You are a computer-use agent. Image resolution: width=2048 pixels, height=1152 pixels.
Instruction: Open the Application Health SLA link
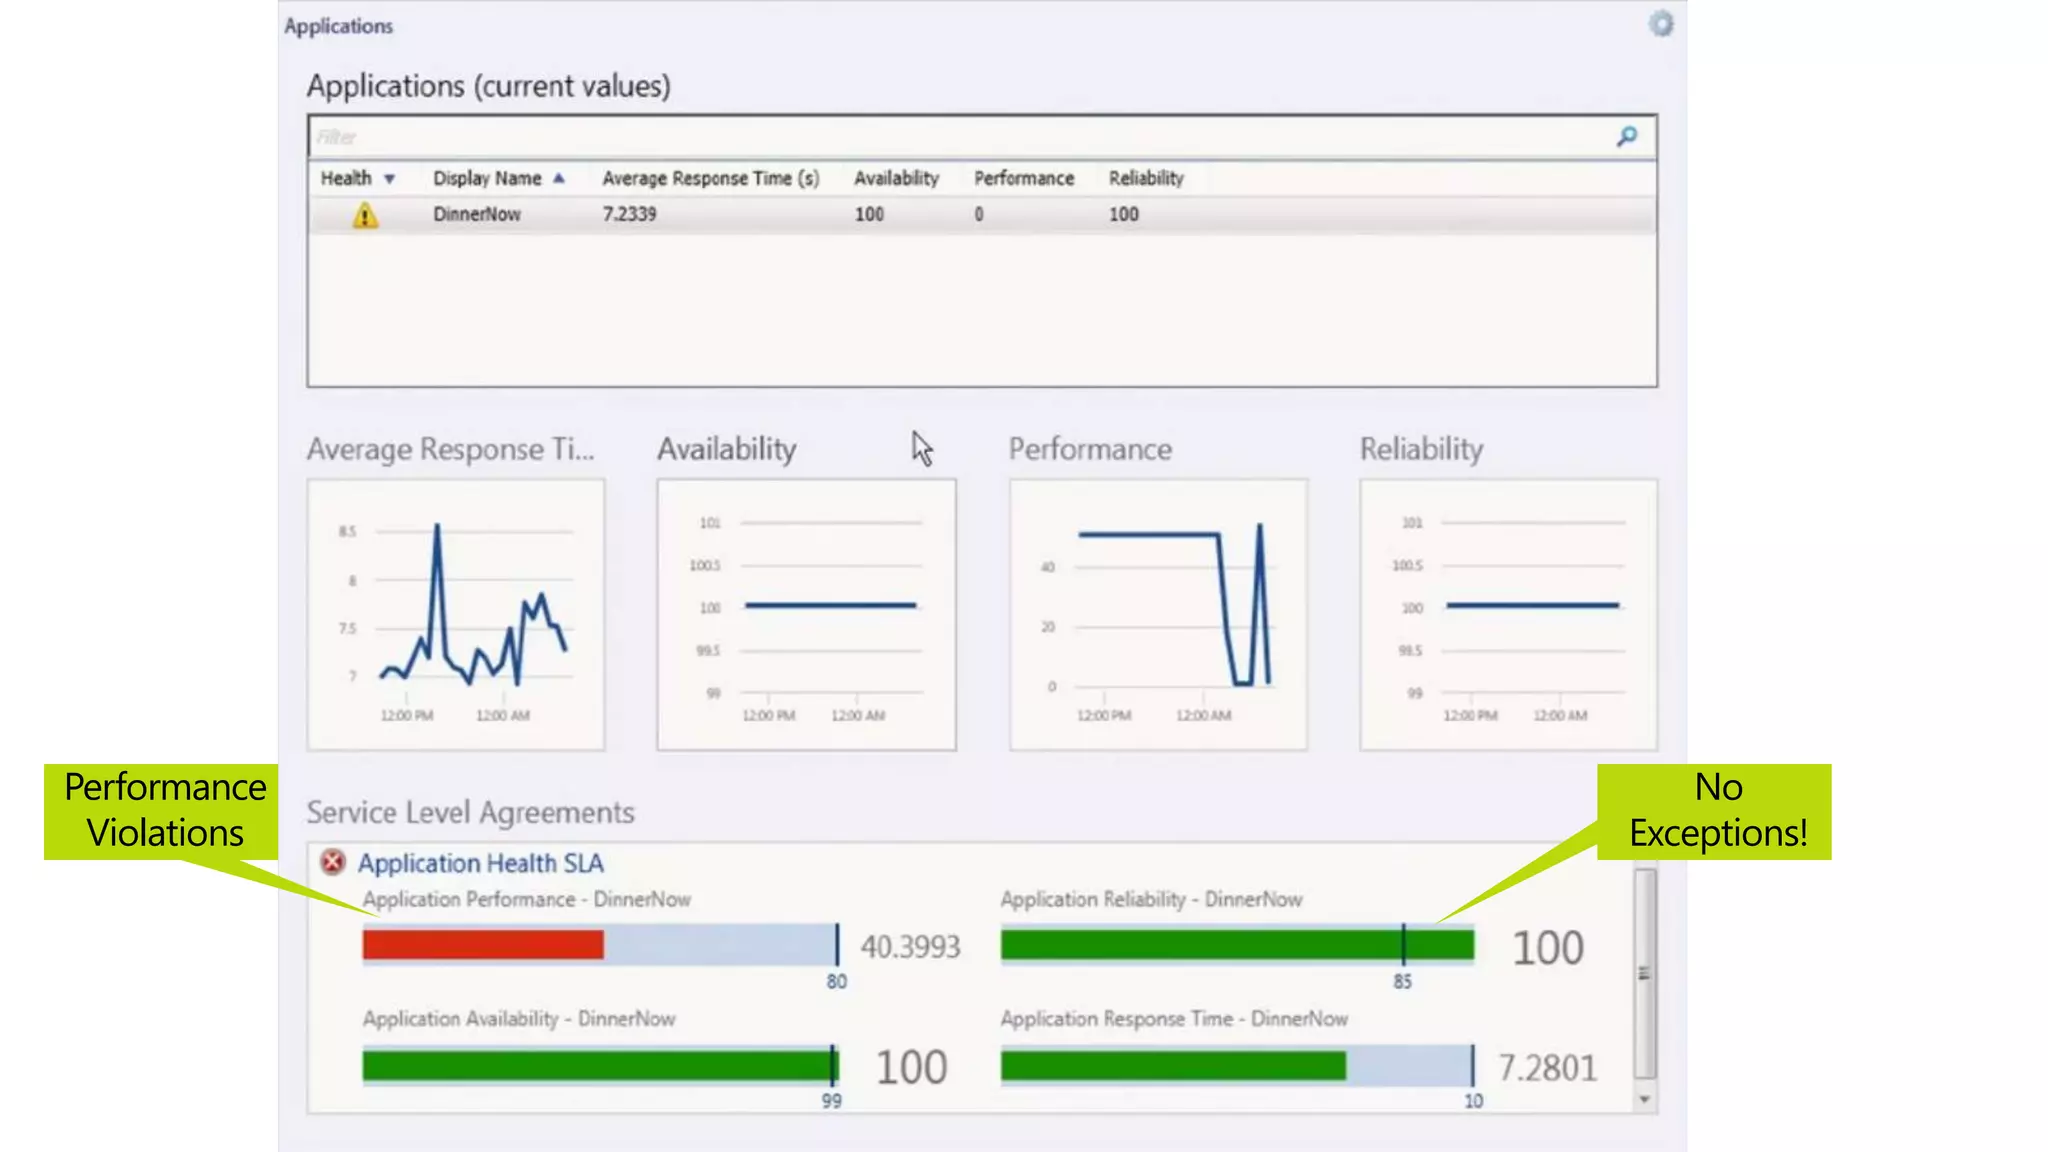[x=480, y=863]
